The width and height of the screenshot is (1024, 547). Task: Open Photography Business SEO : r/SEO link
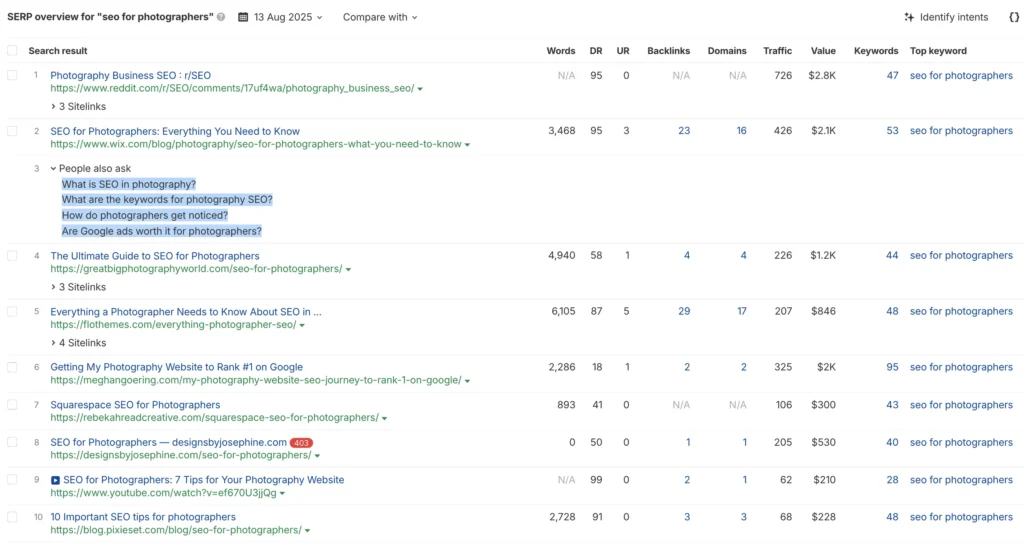(131, 76)
